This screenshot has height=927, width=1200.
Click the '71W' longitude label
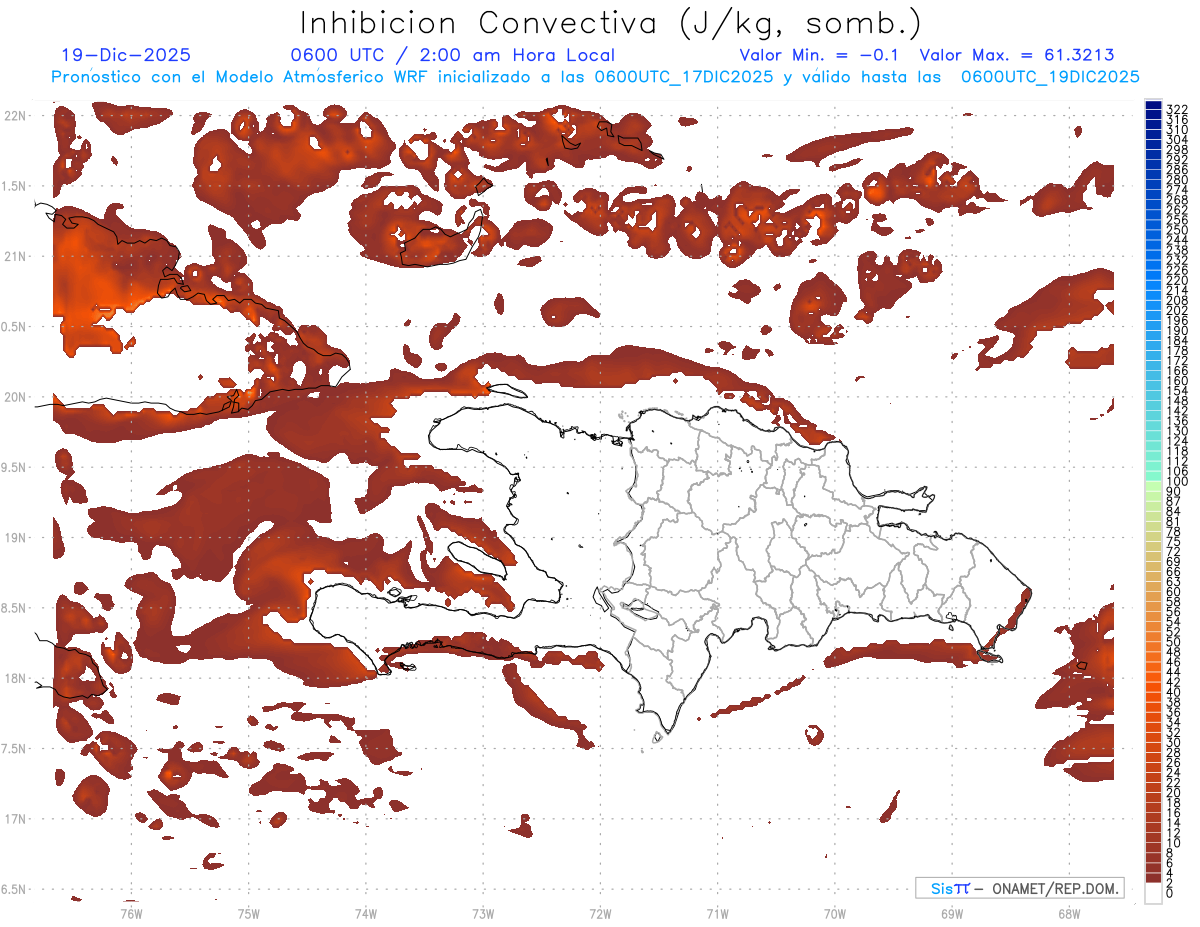[717, 914]
